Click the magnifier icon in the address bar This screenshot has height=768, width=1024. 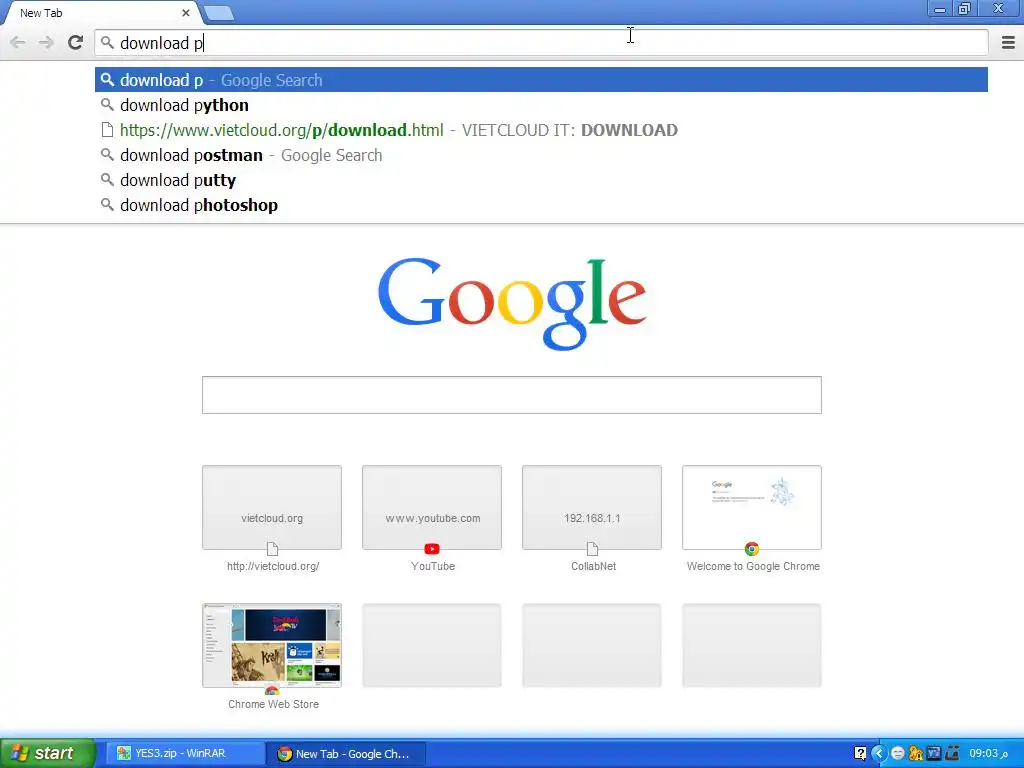tap(107, 43)
